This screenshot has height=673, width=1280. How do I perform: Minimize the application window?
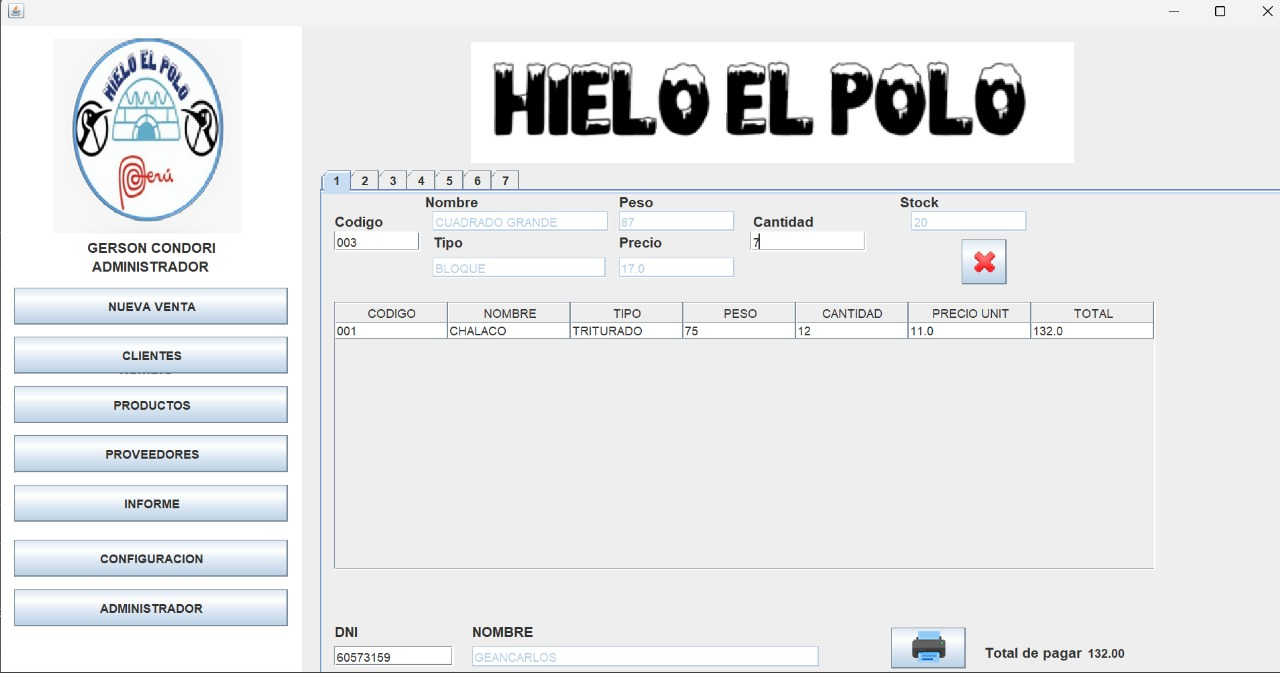pos(1174,11)
